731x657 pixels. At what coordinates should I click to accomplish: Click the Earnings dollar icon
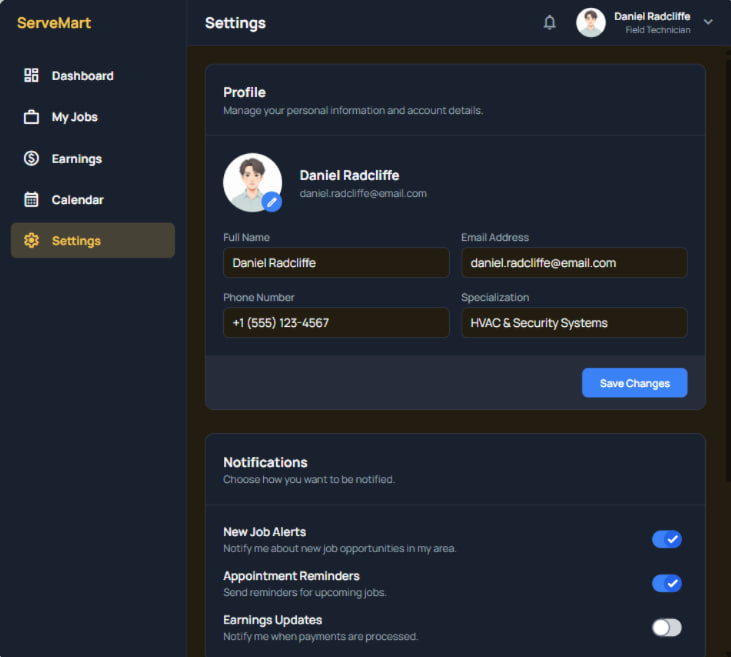point(31,158)
